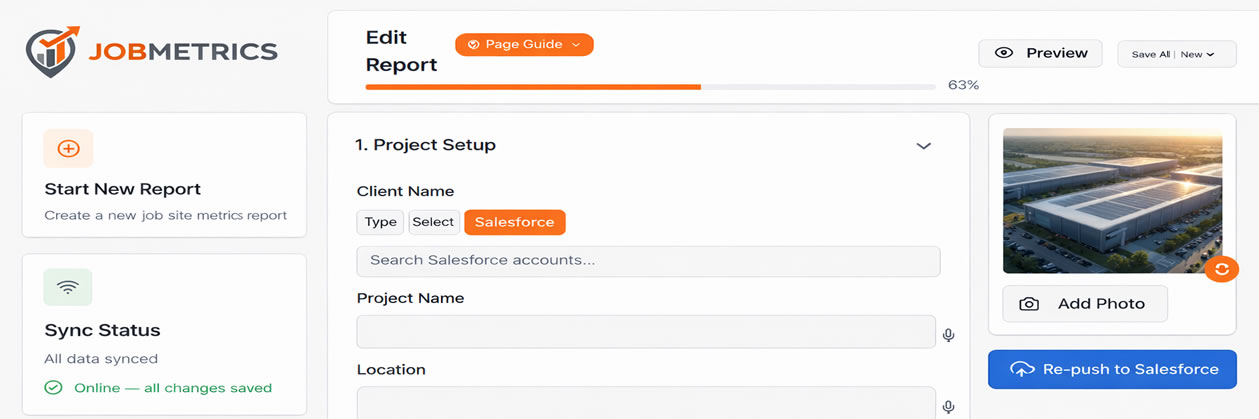Switch Client Name mode to Type
The height and width of the screenshot is (419, 1259).
click(380, 222)
